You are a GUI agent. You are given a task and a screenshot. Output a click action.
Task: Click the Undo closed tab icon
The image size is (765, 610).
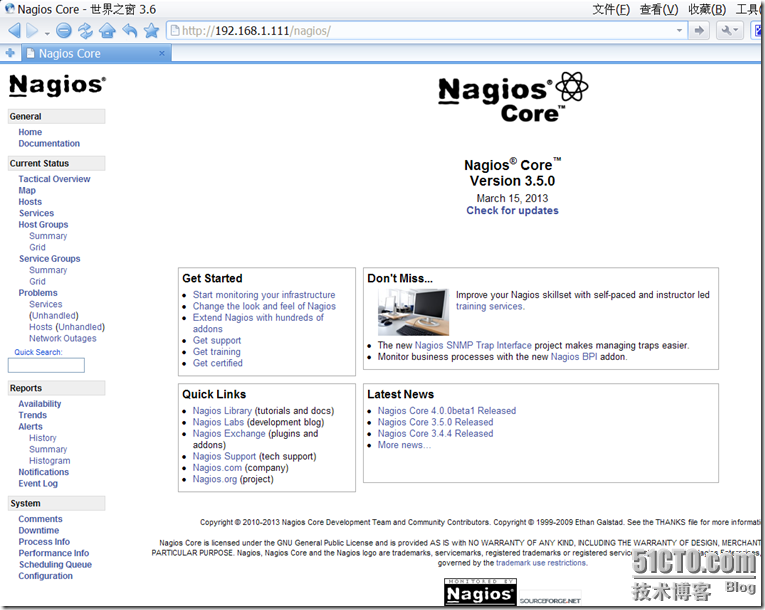(129, 31)
